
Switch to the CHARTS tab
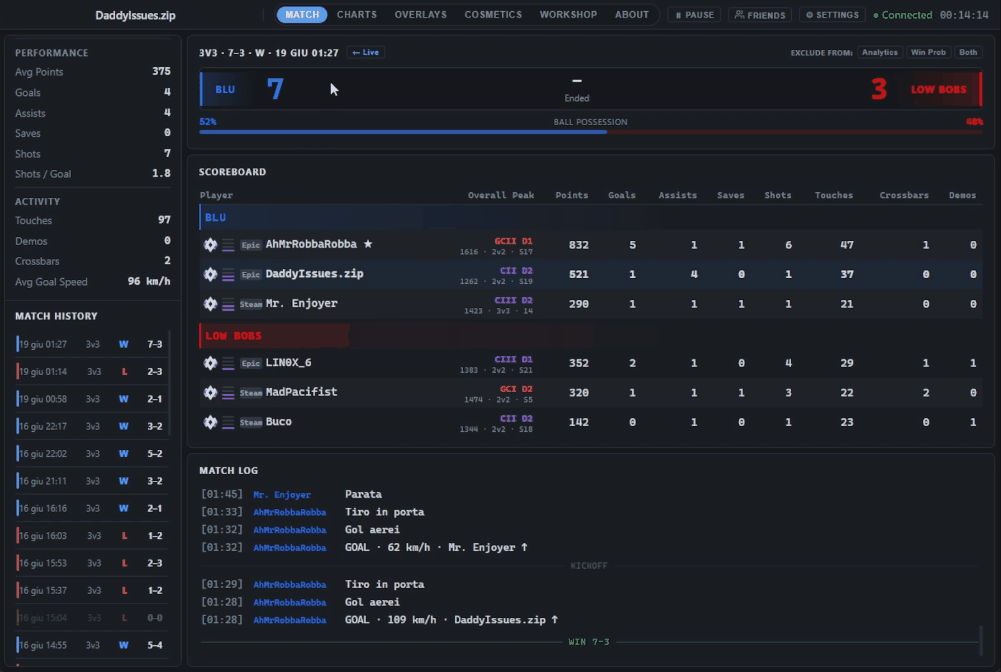click(x=357, y=15)
